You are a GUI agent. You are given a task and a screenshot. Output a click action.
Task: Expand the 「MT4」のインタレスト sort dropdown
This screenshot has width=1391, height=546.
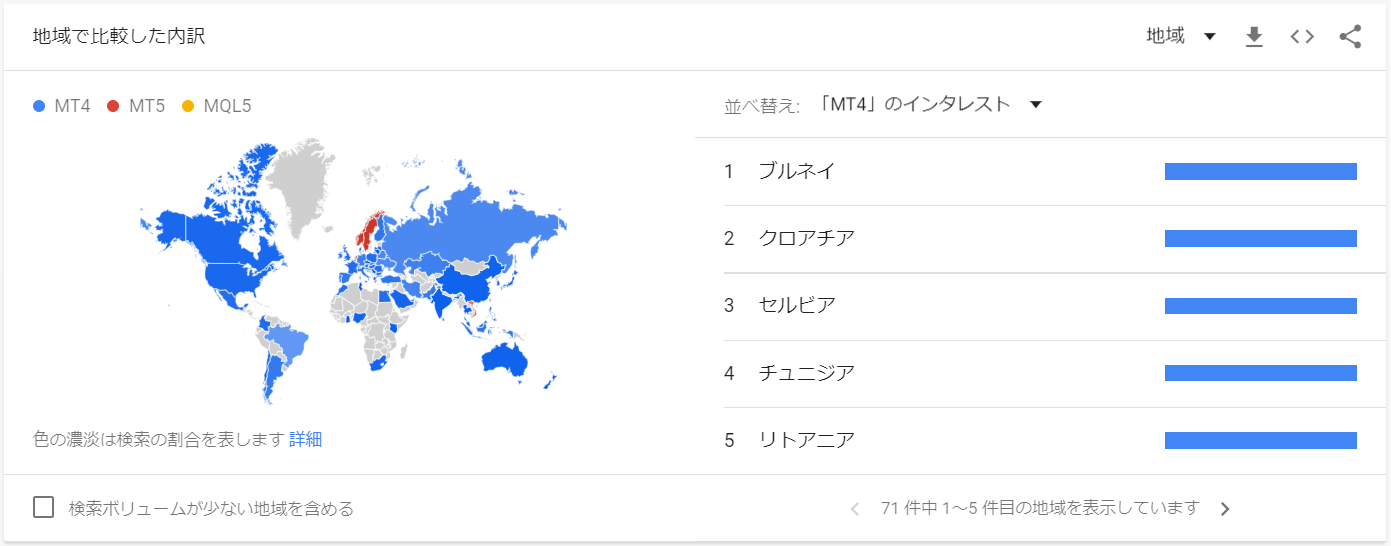pyautogui.click(x=930, y=105)
